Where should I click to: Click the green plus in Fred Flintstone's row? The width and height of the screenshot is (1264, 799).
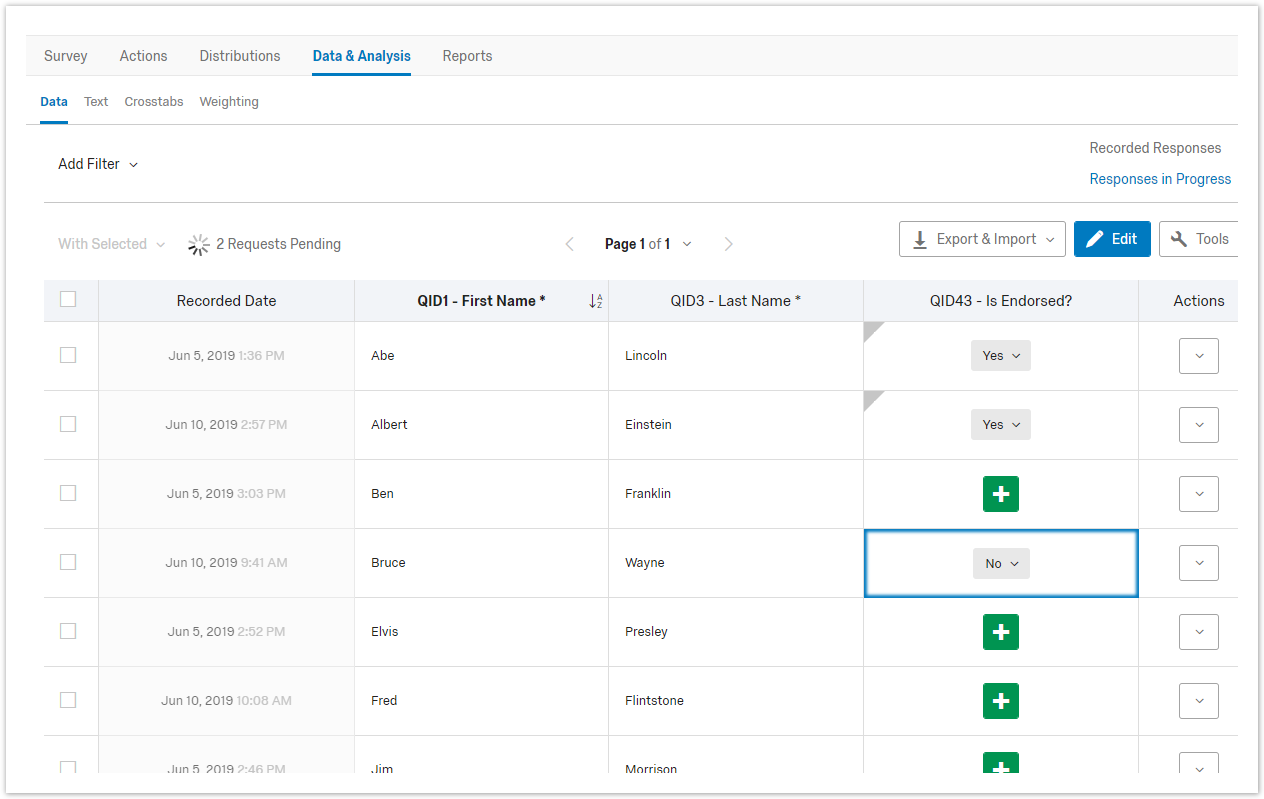click(x=1000, y=701)
